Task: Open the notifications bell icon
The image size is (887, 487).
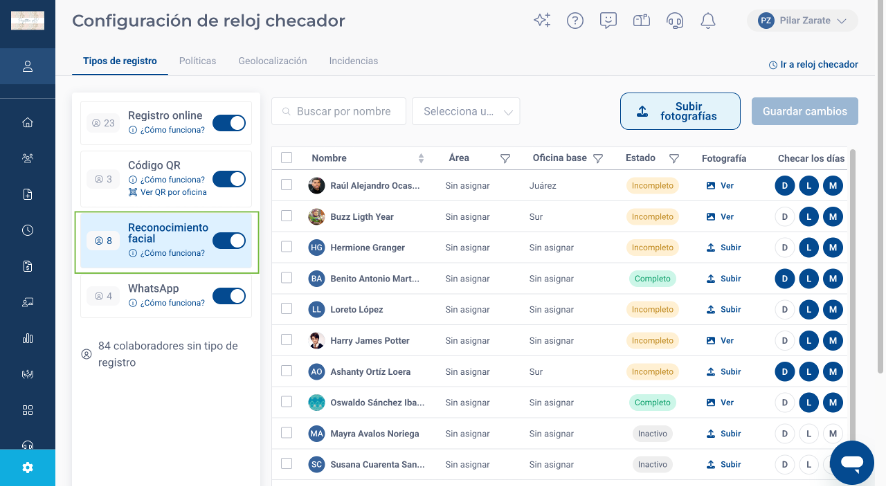Action: pos(708,21)
